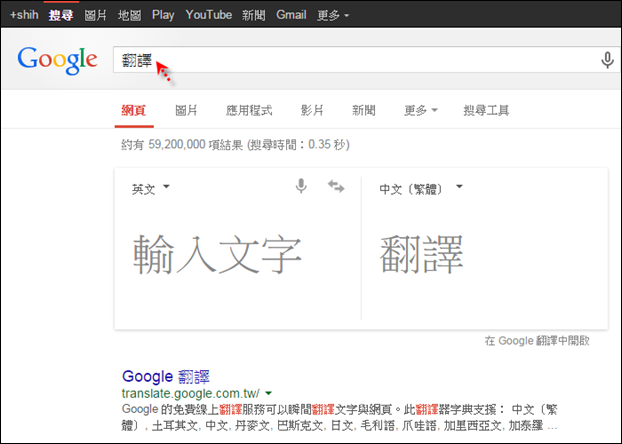Switch to the 新聞 results tab

click(364, 110)
